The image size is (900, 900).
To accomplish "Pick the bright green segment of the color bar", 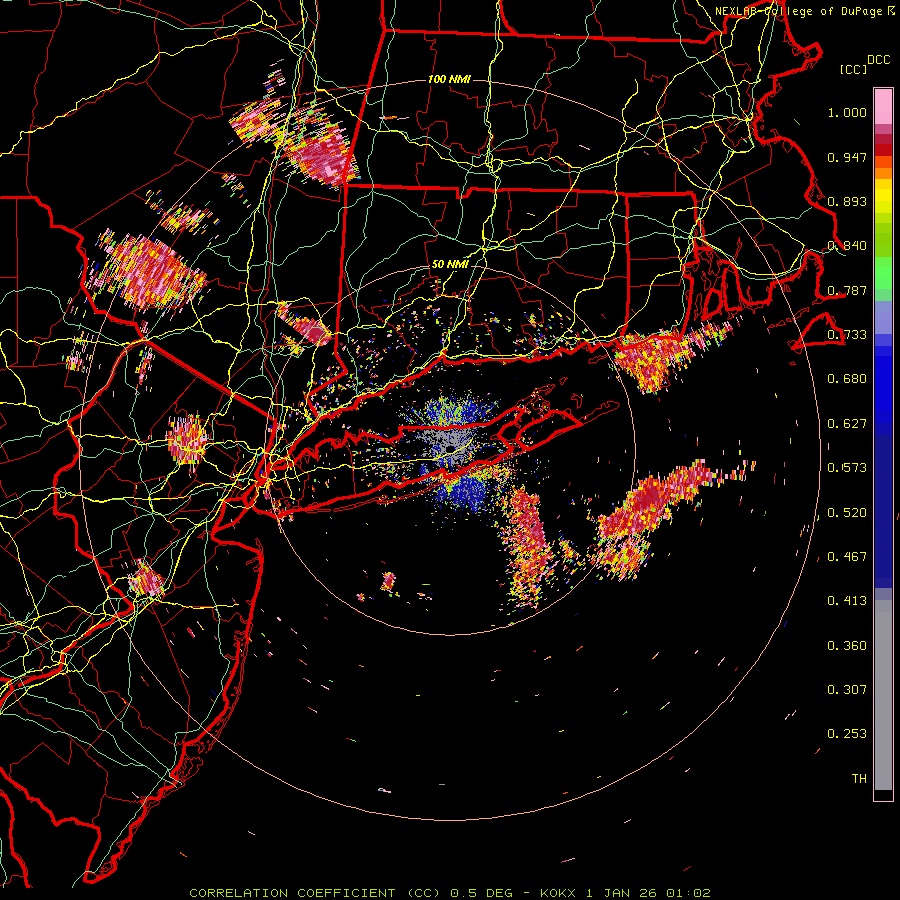I will tap(883, 273).
